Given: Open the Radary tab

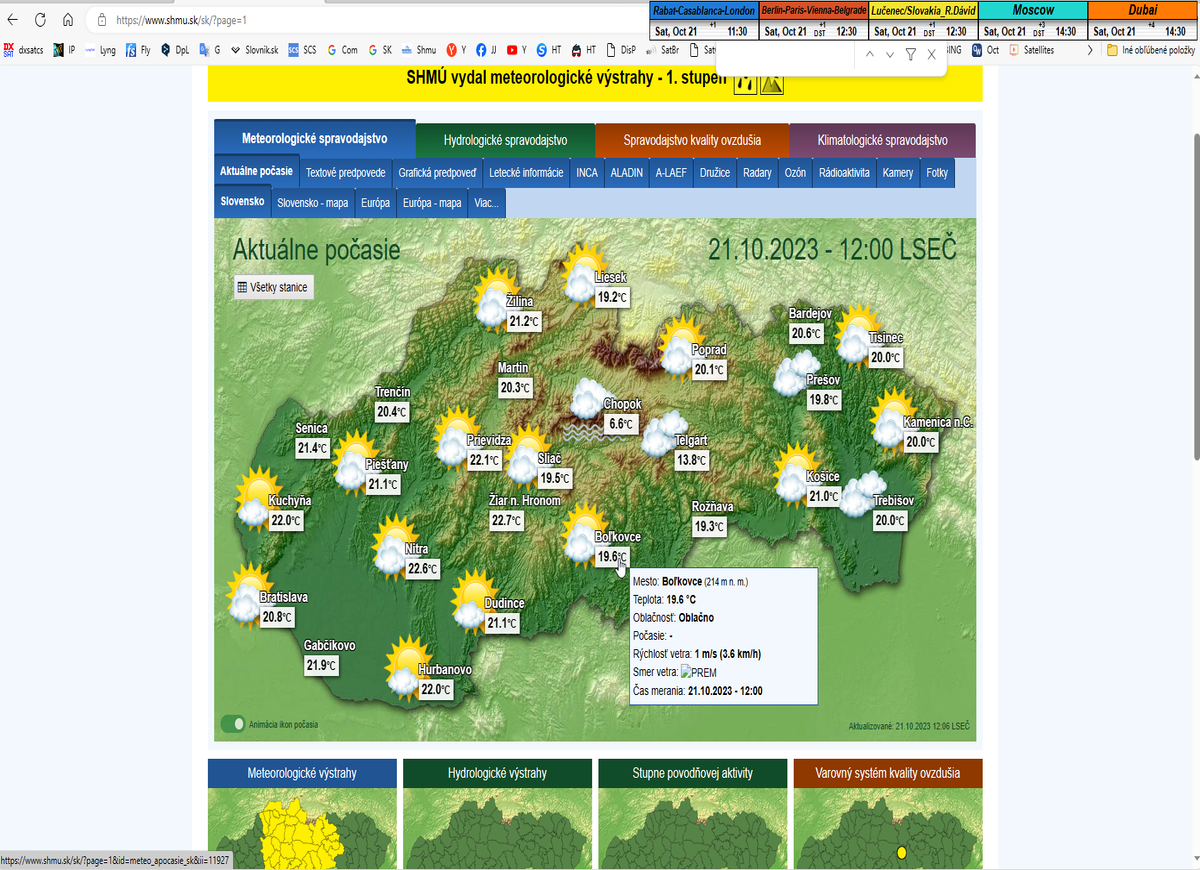Looking at the screenshot, I should point(757,172).
